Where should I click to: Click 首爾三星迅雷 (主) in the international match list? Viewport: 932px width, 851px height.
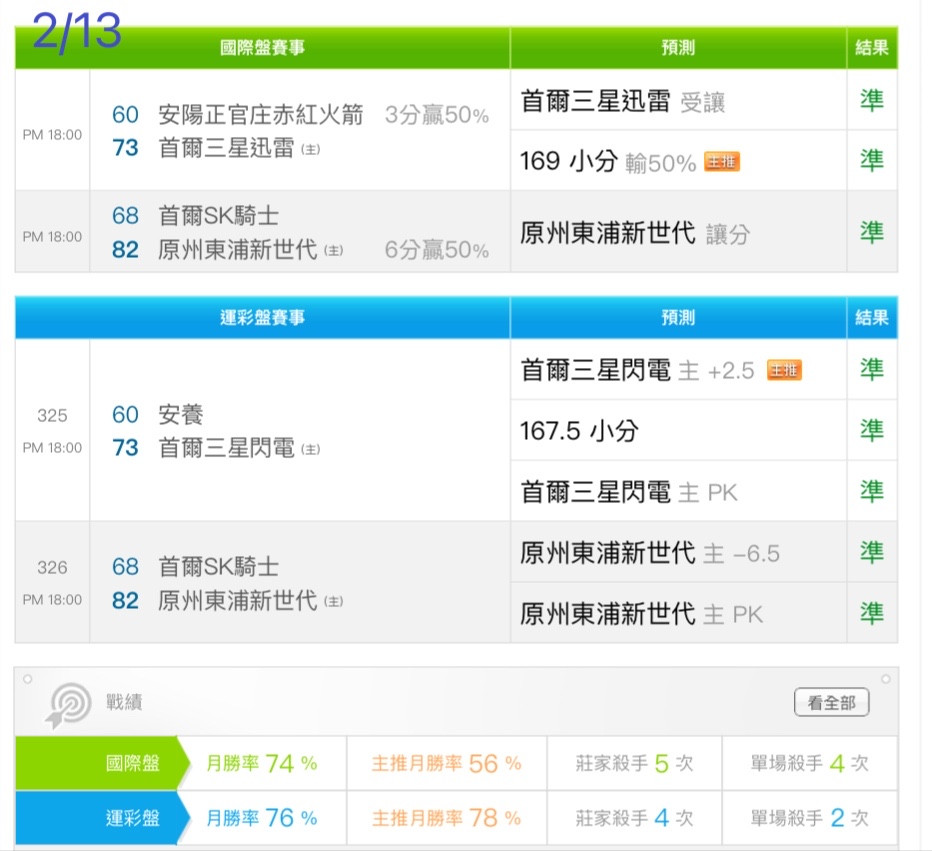pos(239,147)
